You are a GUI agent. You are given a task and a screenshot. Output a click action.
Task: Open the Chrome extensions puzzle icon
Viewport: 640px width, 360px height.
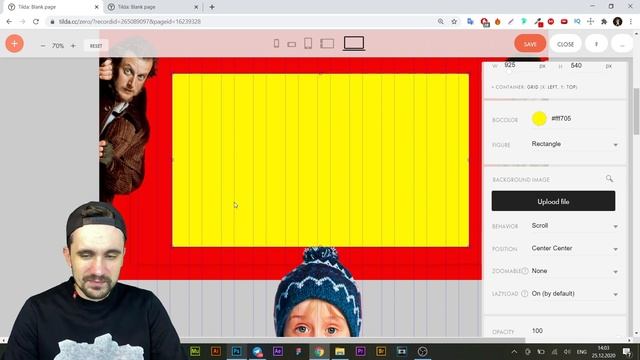604,21
